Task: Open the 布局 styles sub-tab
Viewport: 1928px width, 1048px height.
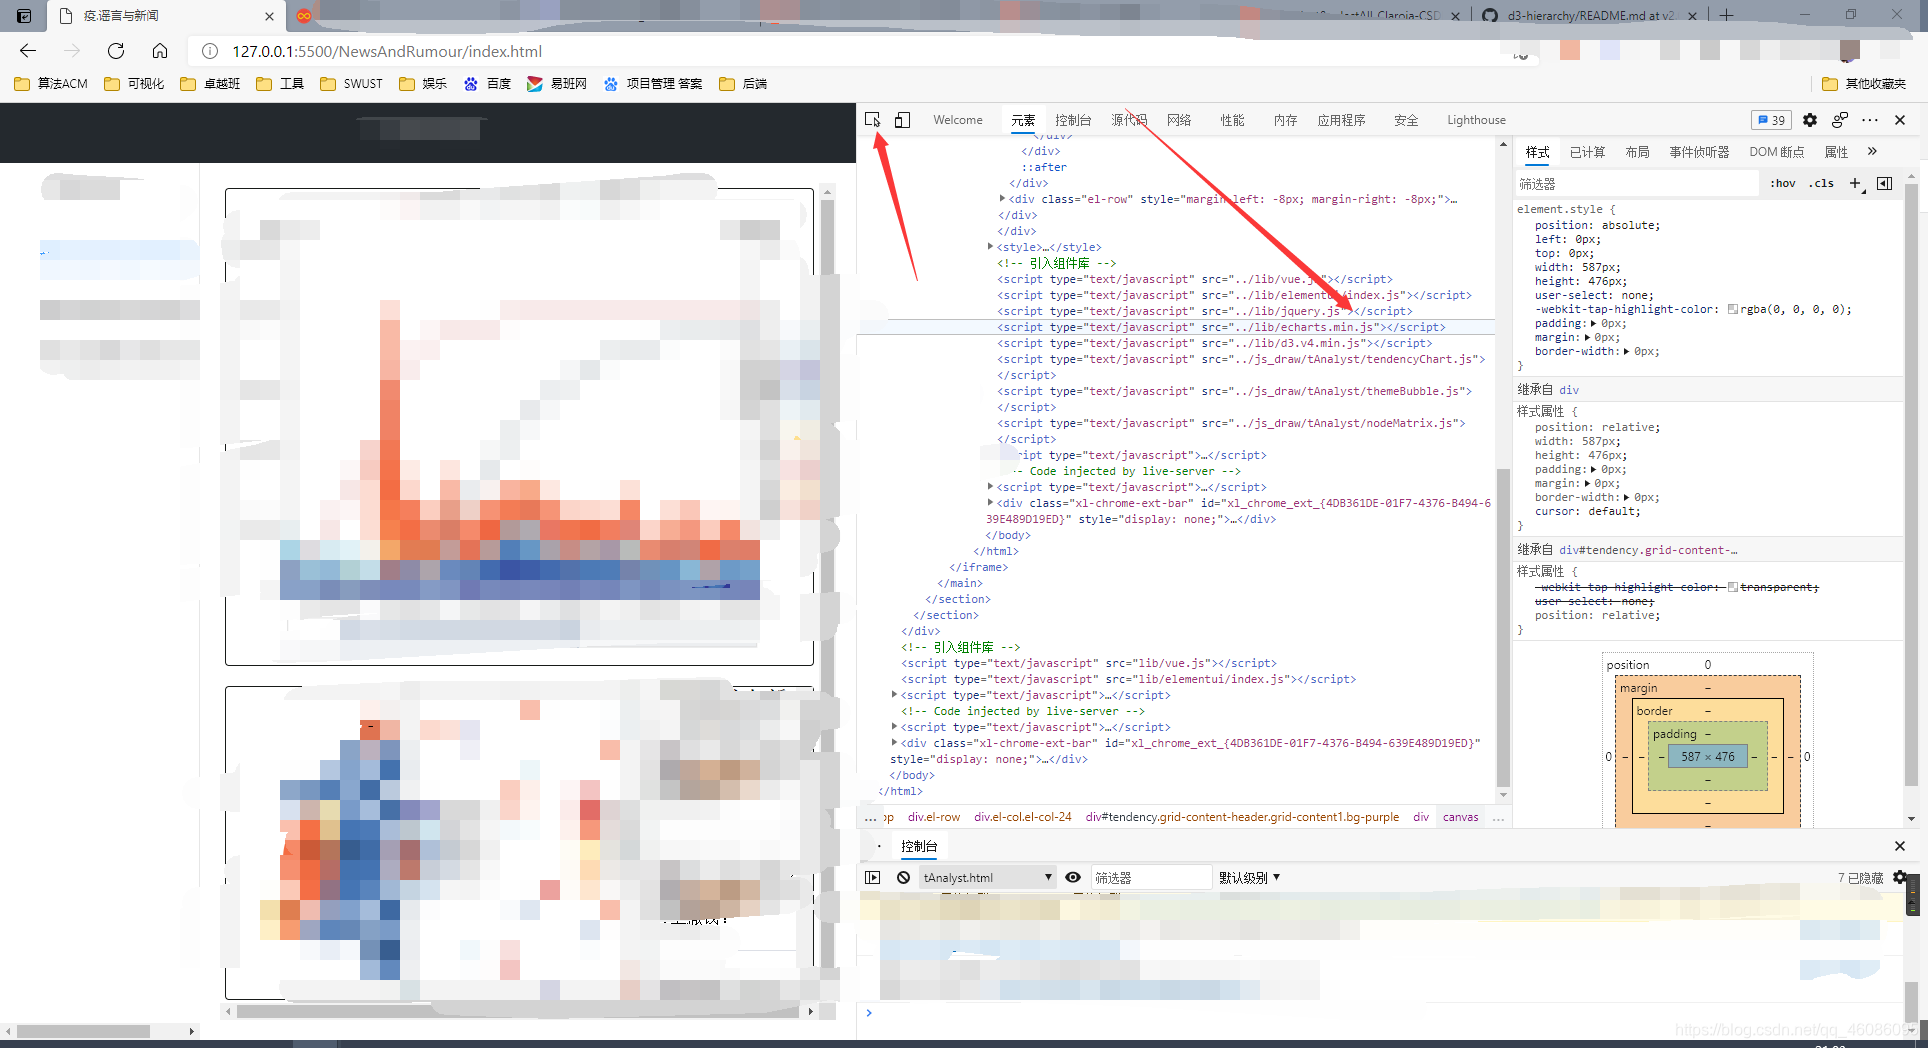Action: point(1637,152)
